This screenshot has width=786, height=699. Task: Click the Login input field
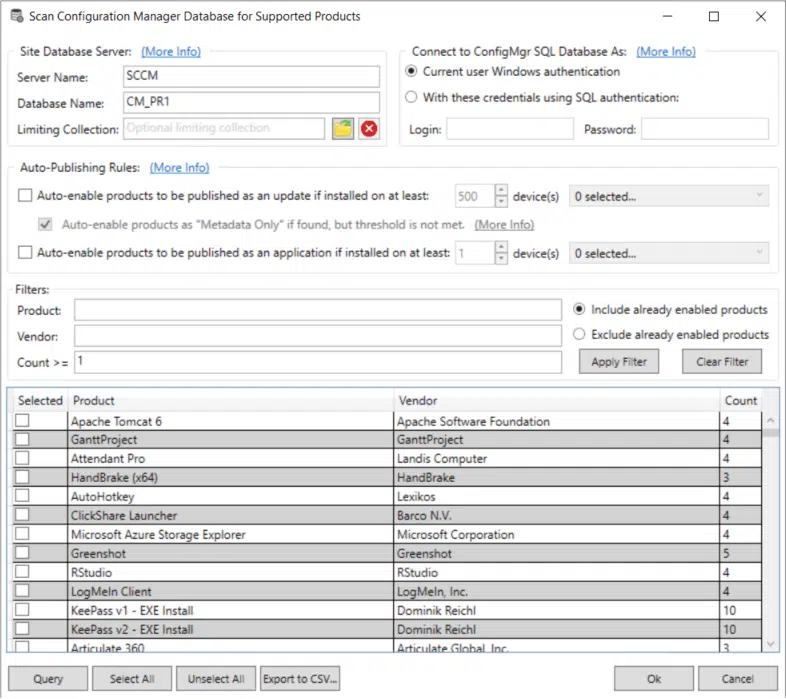[x=510, y=129]
